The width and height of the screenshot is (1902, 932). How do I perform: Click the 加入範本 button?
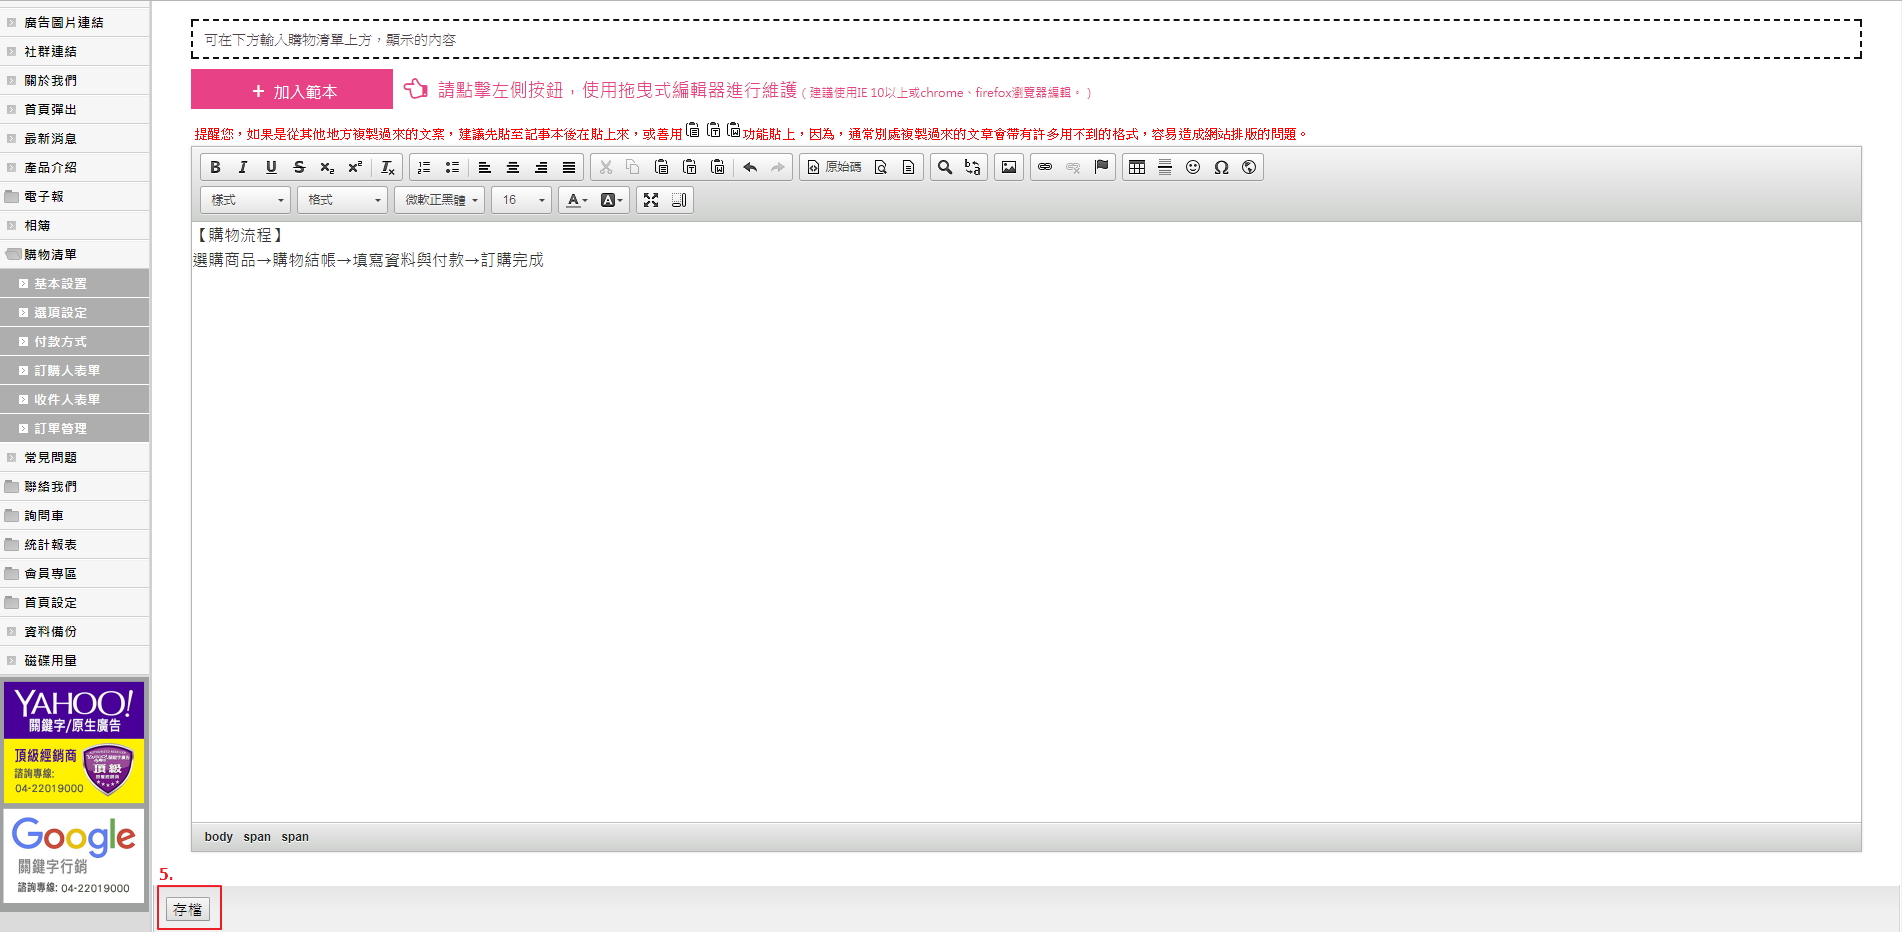tap(292, 90)
